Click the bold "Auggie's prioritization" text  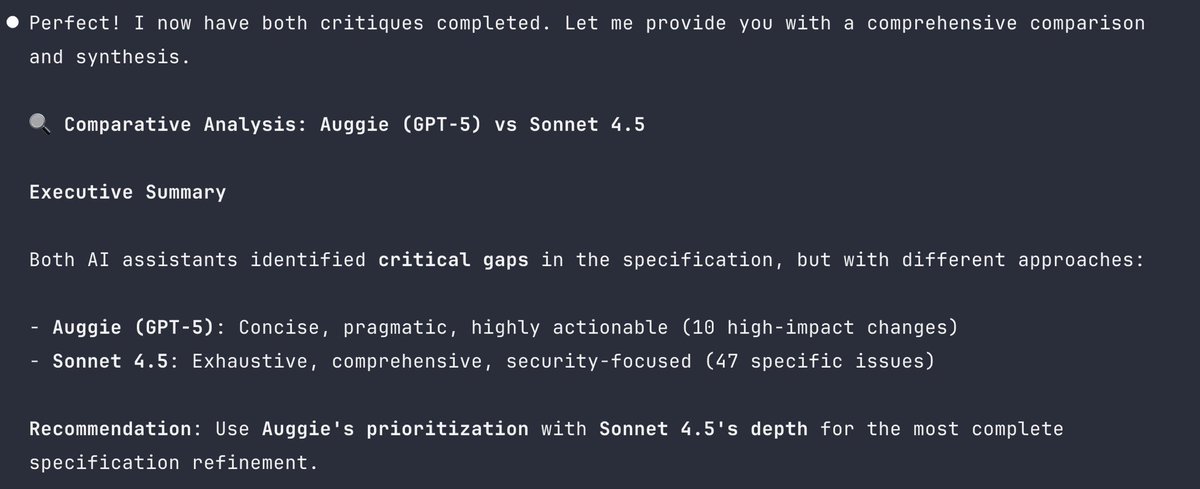pyautogui.click(x=395, y=429)
